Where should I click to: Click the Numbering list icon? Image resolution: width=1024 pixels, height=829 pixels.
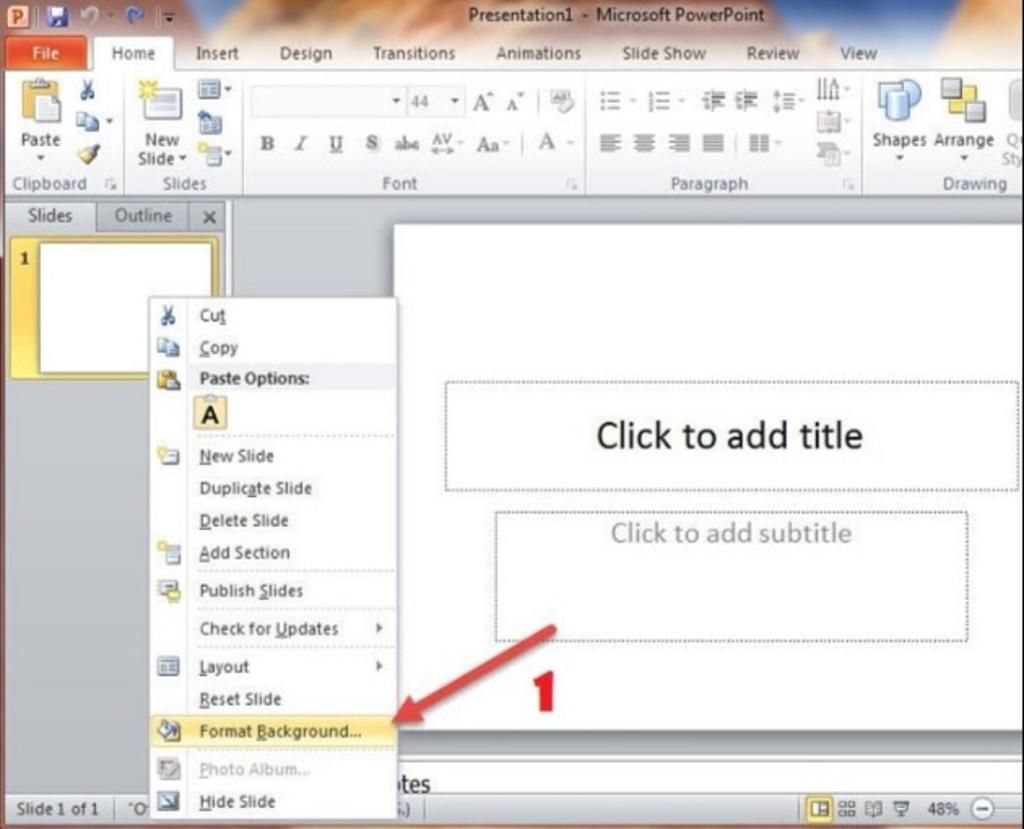pyautogui.click(x=659, y=101)
